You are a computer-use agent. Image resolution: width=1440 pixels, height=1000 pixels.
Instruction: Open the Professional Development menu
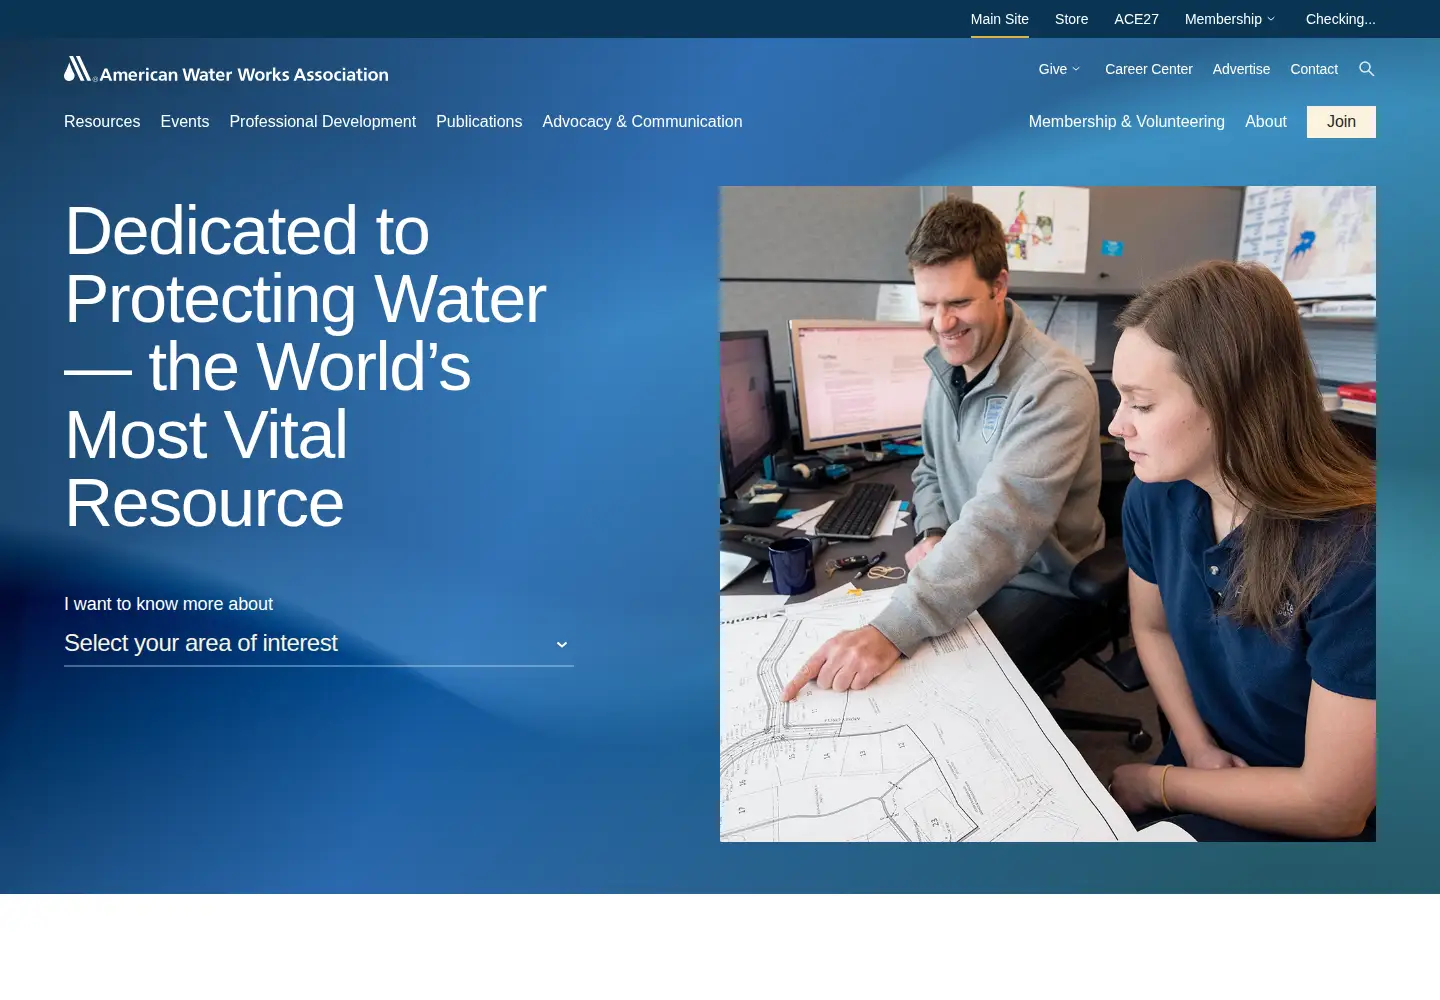click(322, 121)
